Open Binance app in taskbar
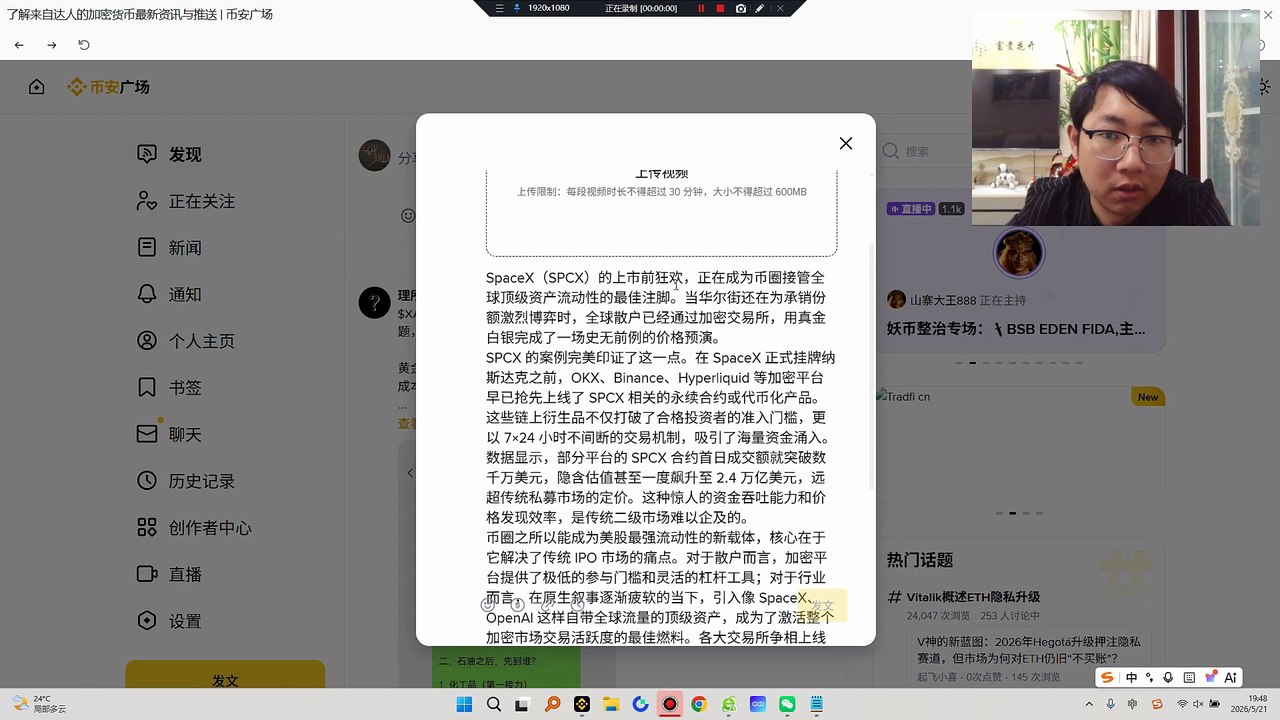This screenshot has height=720, width=1280. (582, 705)
